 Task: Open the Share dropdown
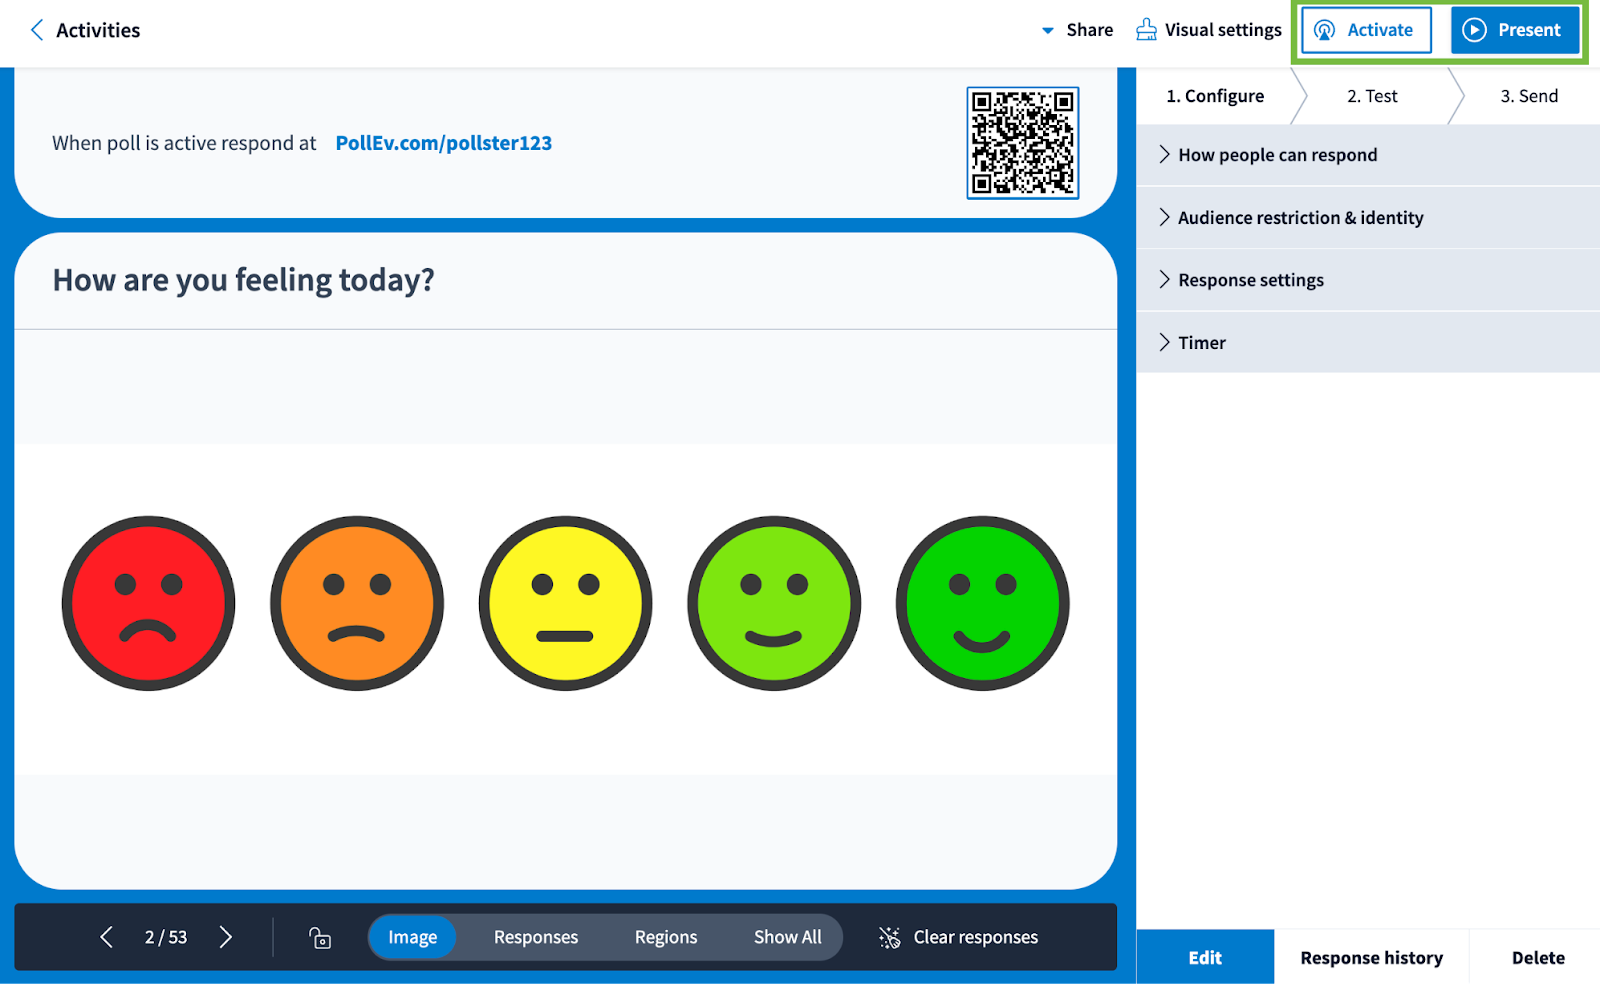pyautogui.click(x=1078, y=30)
